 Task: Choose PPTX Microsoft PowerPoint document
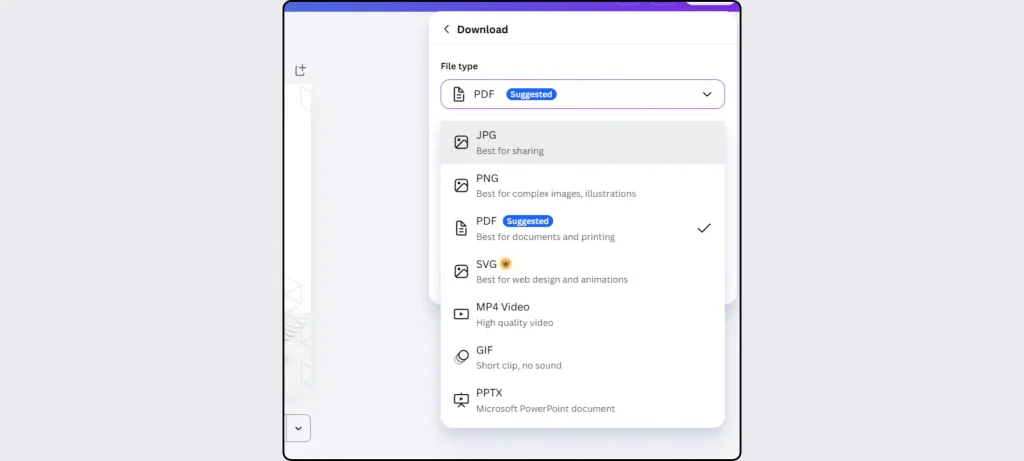(583, 400)
